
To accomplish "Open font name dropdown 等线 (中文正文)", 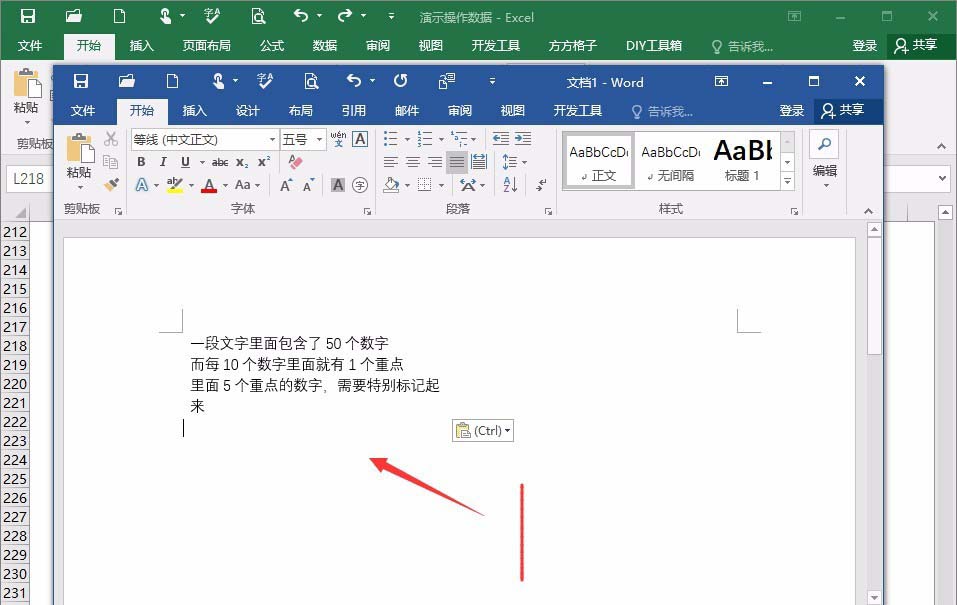I will 272,140.
